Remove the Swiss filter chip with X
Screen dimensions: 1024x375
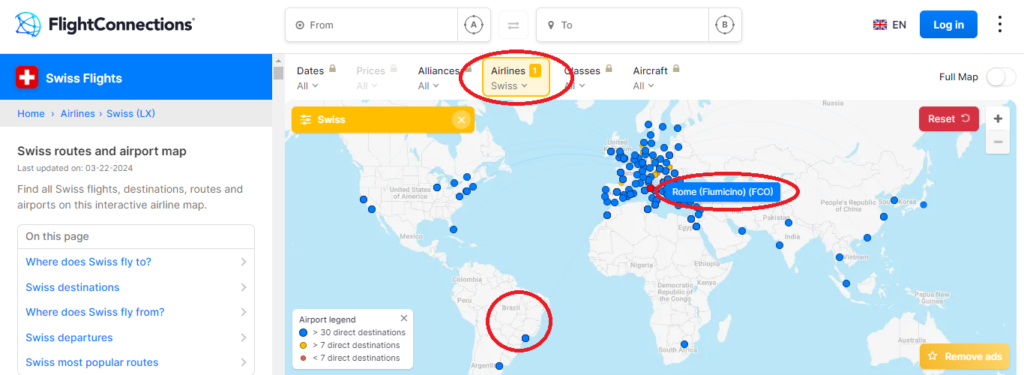461,120
